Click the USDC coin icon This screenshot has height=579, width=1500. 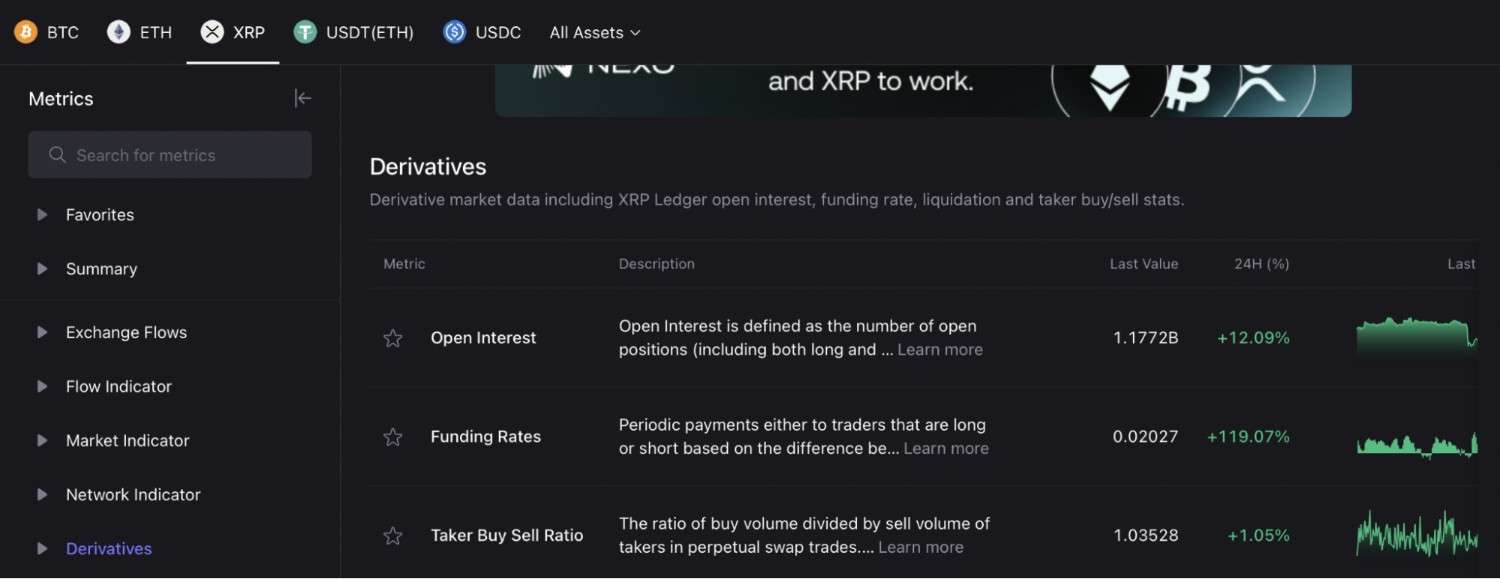tap(455, 32)
